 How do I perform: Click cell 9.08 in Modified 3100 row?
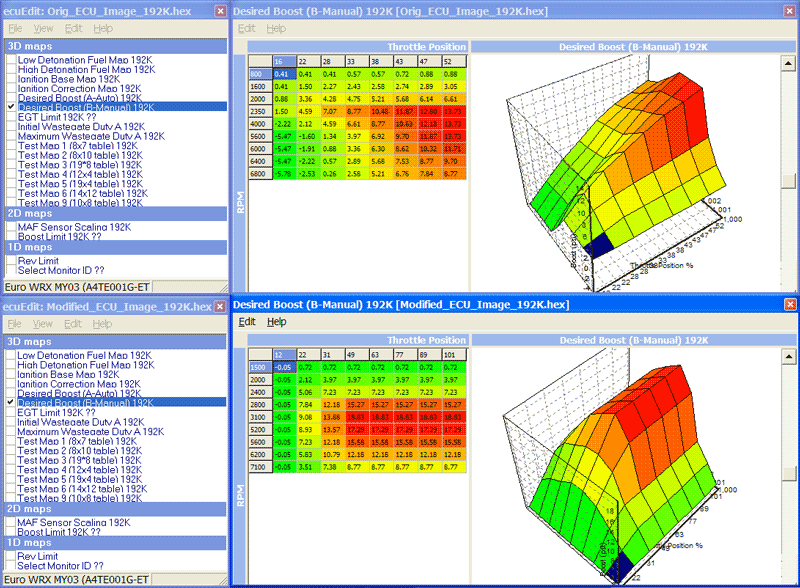click(x=309, y=417)
